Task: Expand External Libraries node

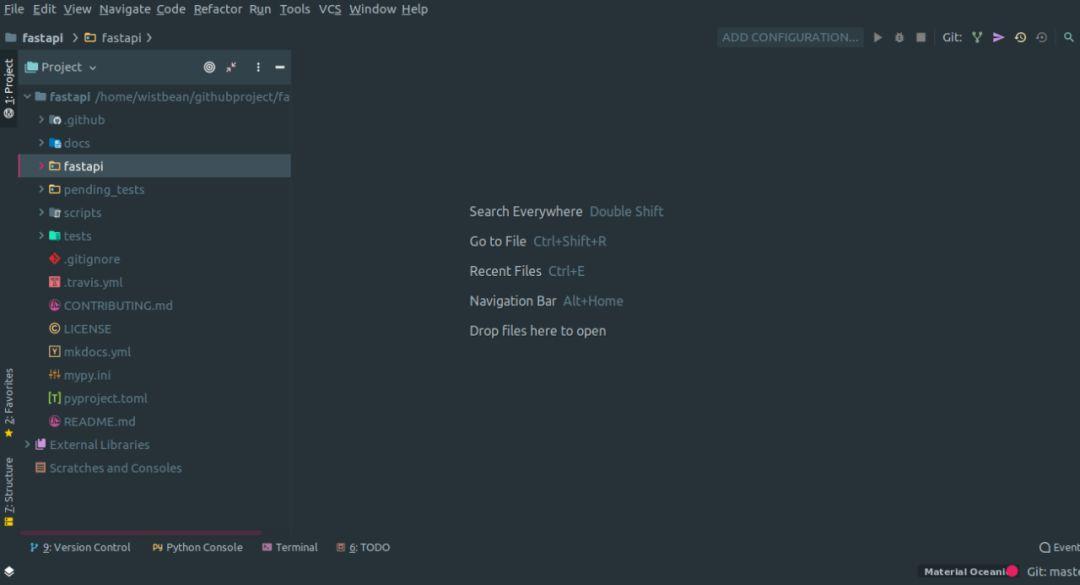Action: (27, 444)
